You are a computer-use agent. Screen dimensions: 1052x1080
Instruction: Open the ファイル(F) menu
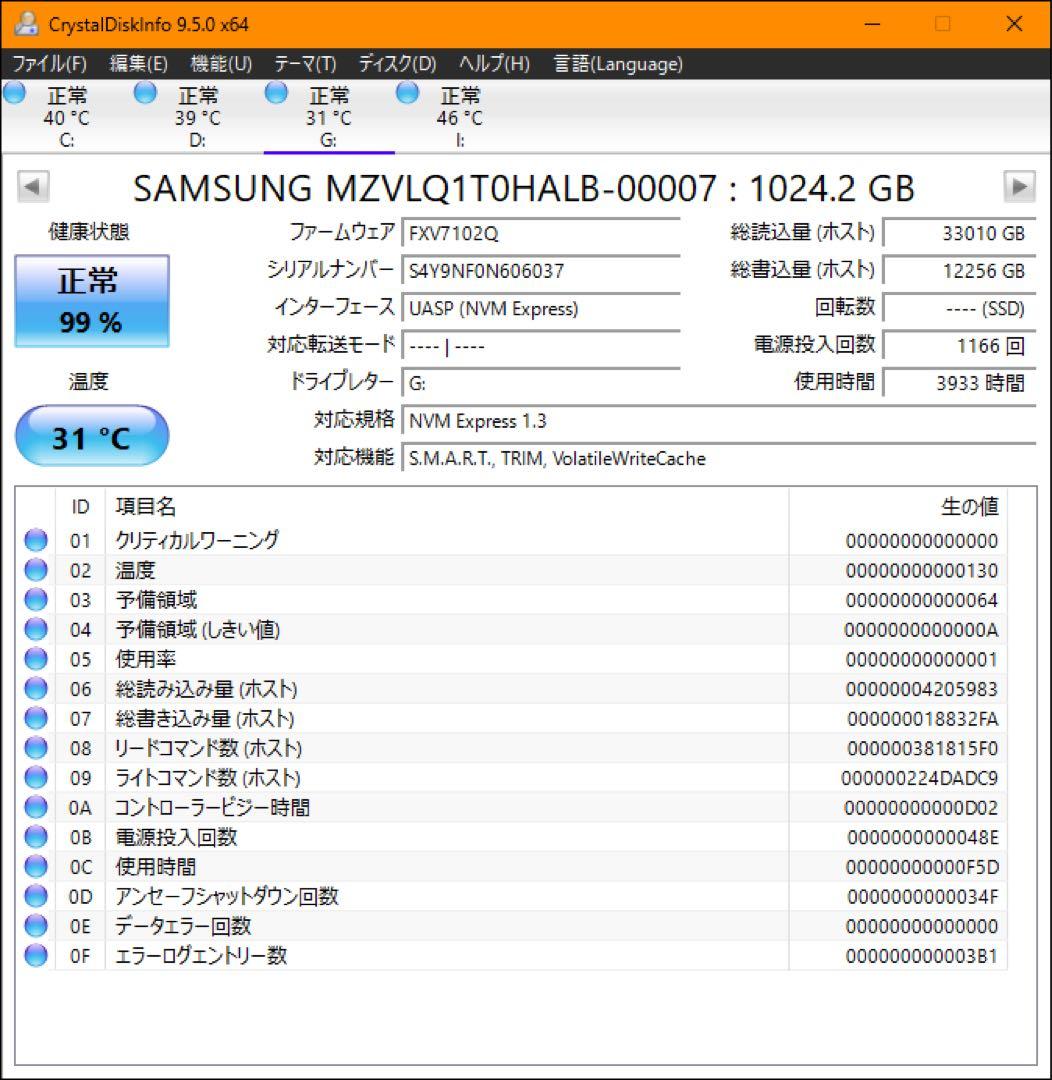[x=50, y=64]
